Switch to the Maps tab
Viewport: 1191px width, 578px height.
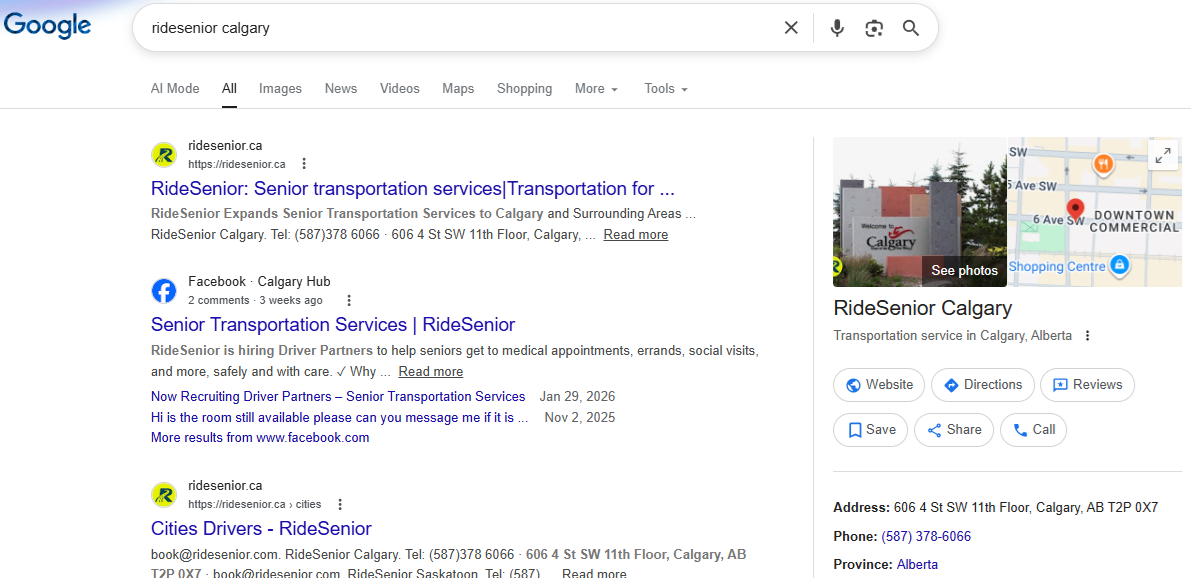click(458, 89)
